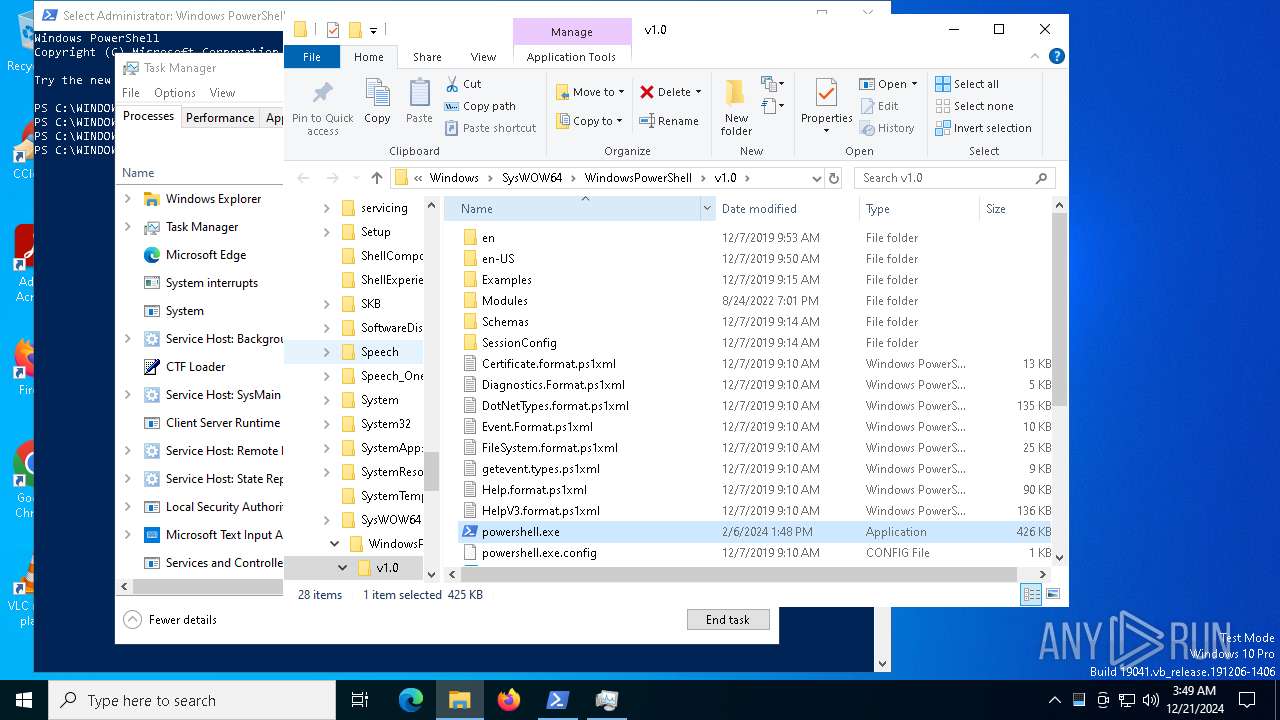1280x720 pixels.
Task: Switch to Large icons view layout
Action: (1052, 594)
